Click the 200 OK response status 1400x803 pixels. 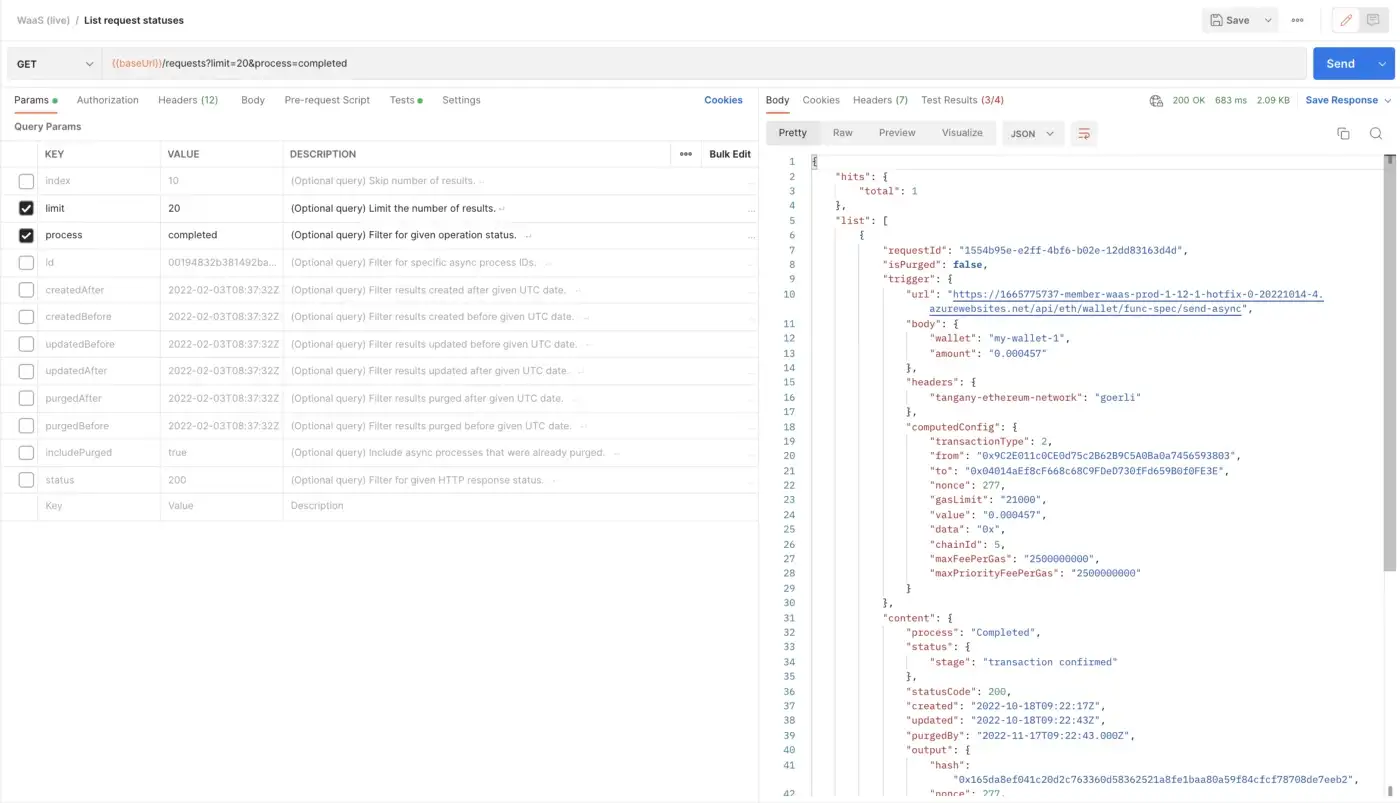point(1188,100)
